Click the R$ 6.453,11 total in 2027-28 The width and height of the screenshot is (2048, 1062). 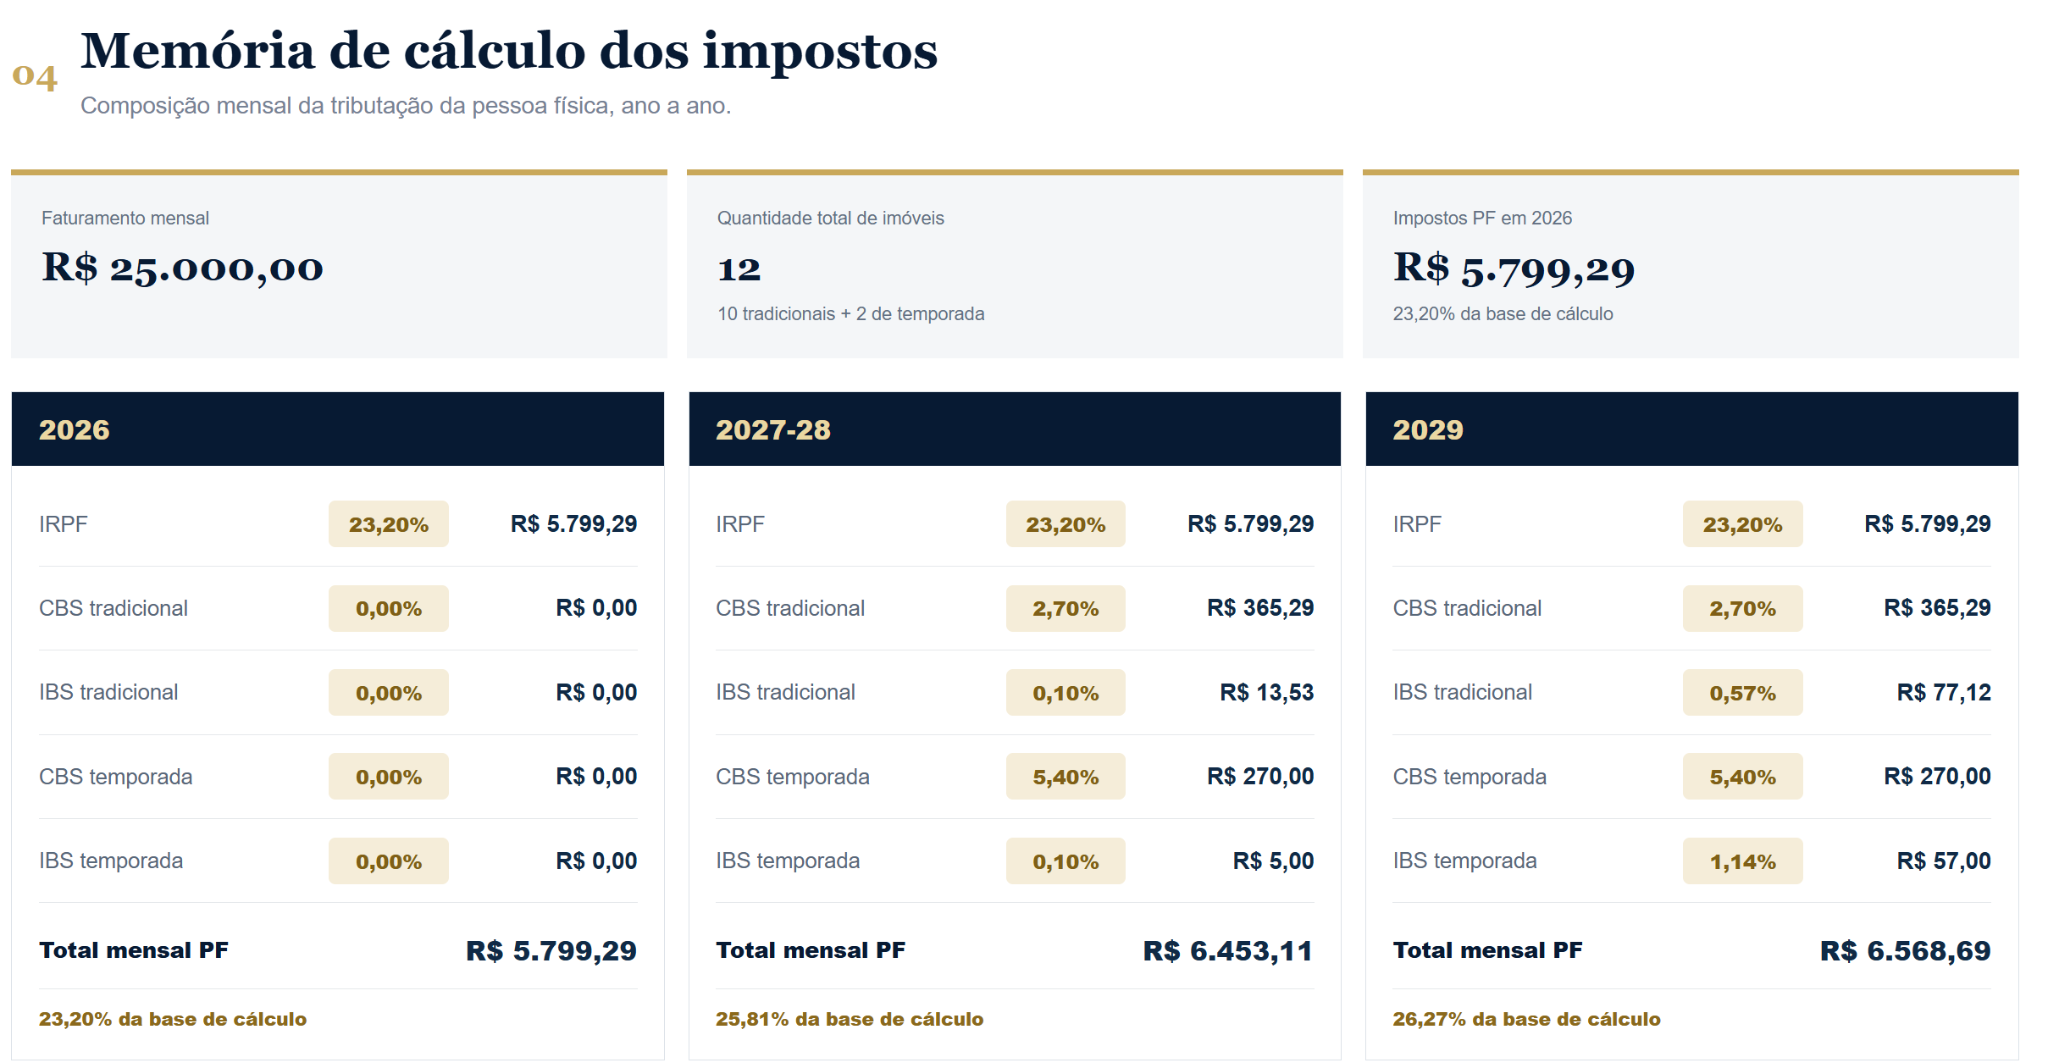tap(1228, 951)
